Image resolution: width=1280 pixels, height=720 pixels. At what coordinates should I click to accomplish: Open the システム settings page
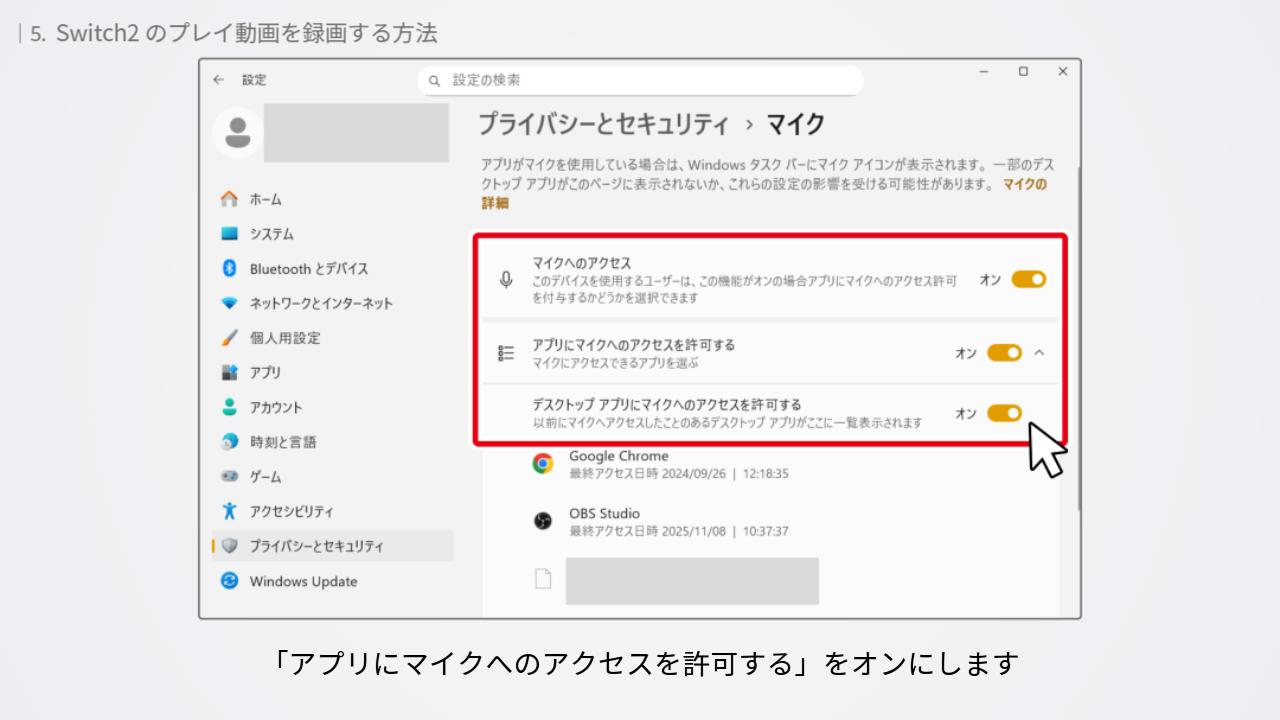point(271,234)
